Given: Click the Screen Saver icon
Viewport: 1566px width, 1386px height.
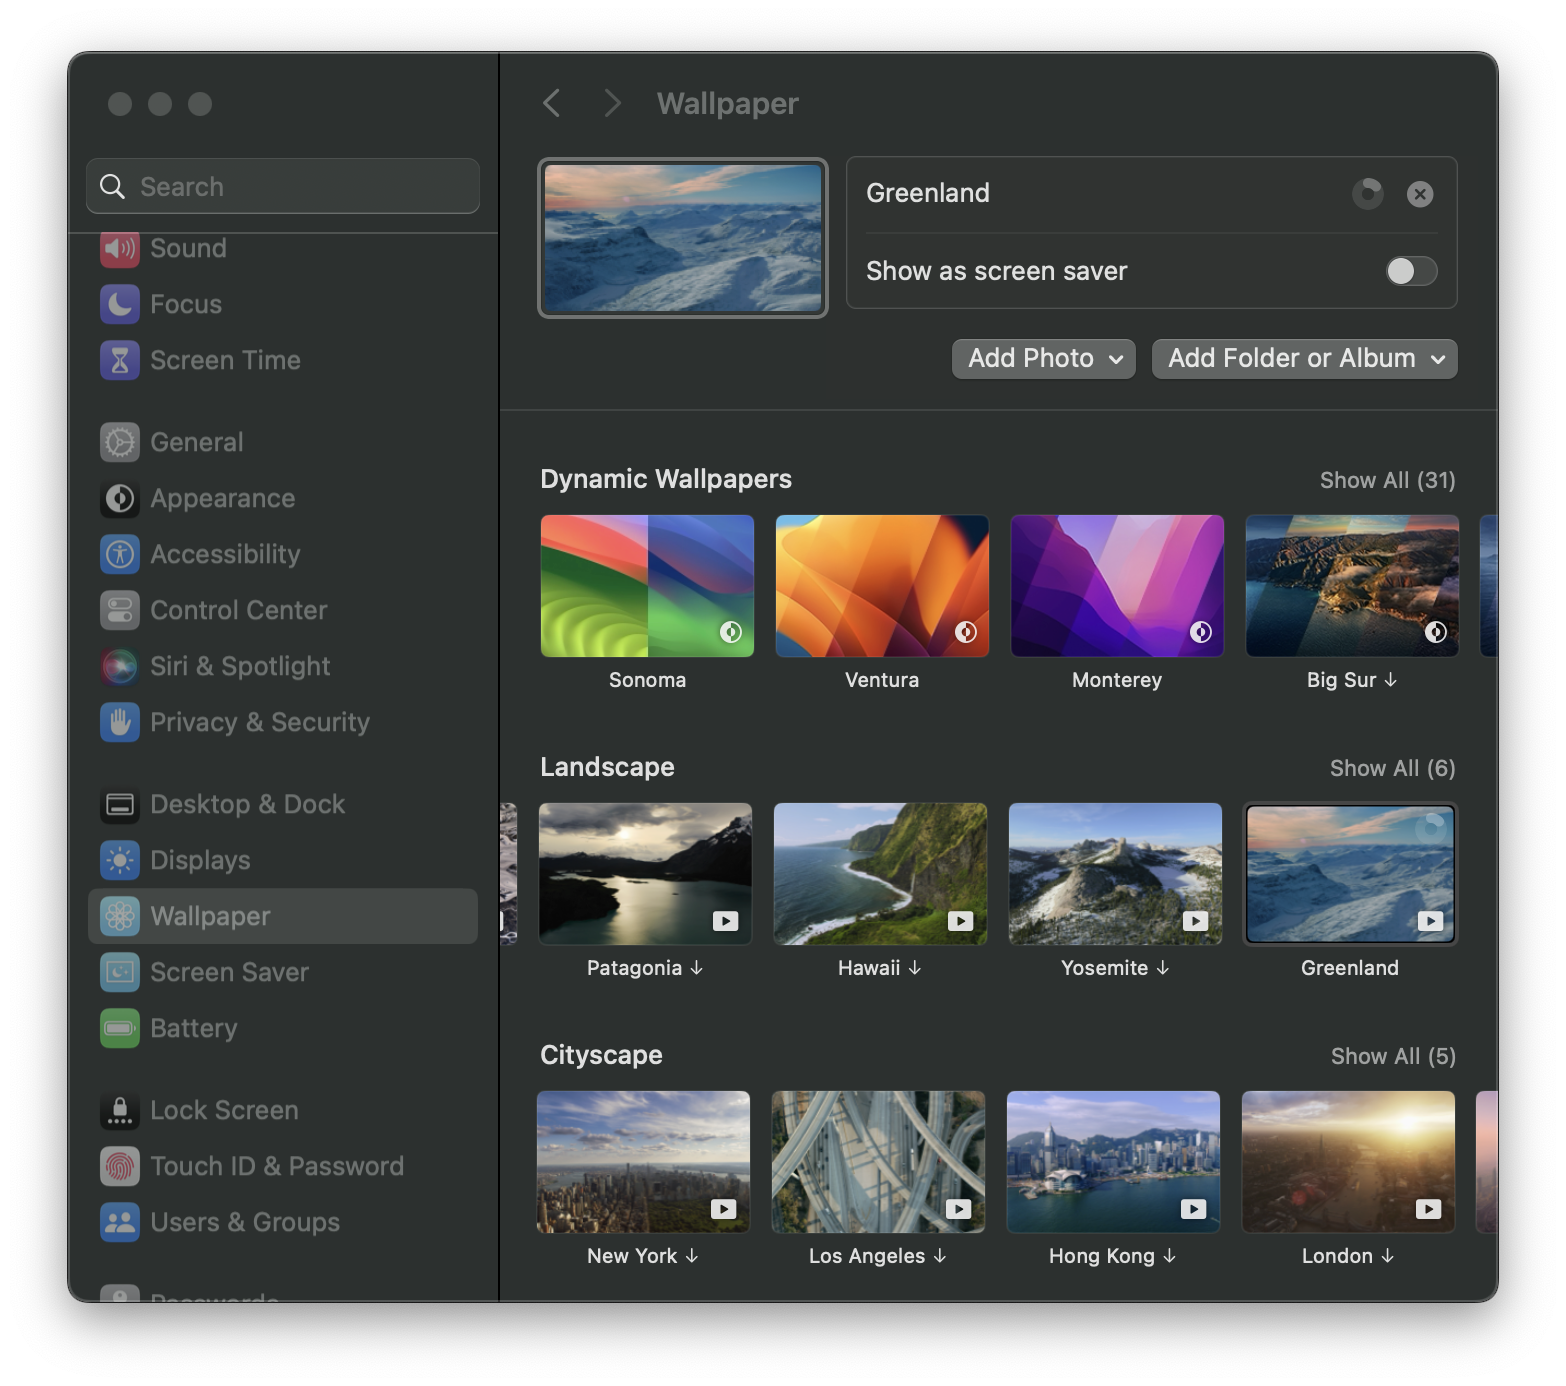Looking at the screenshot, I should (x=120, y=972).
